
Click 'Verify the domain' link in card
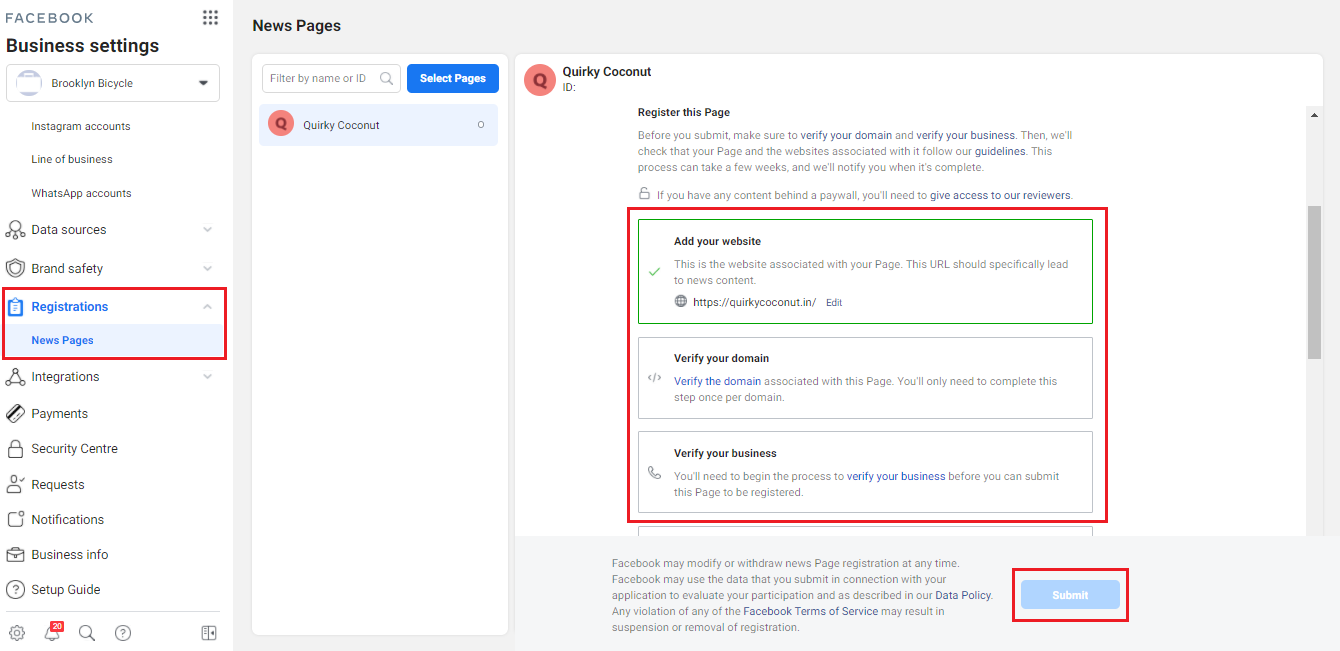717,381
